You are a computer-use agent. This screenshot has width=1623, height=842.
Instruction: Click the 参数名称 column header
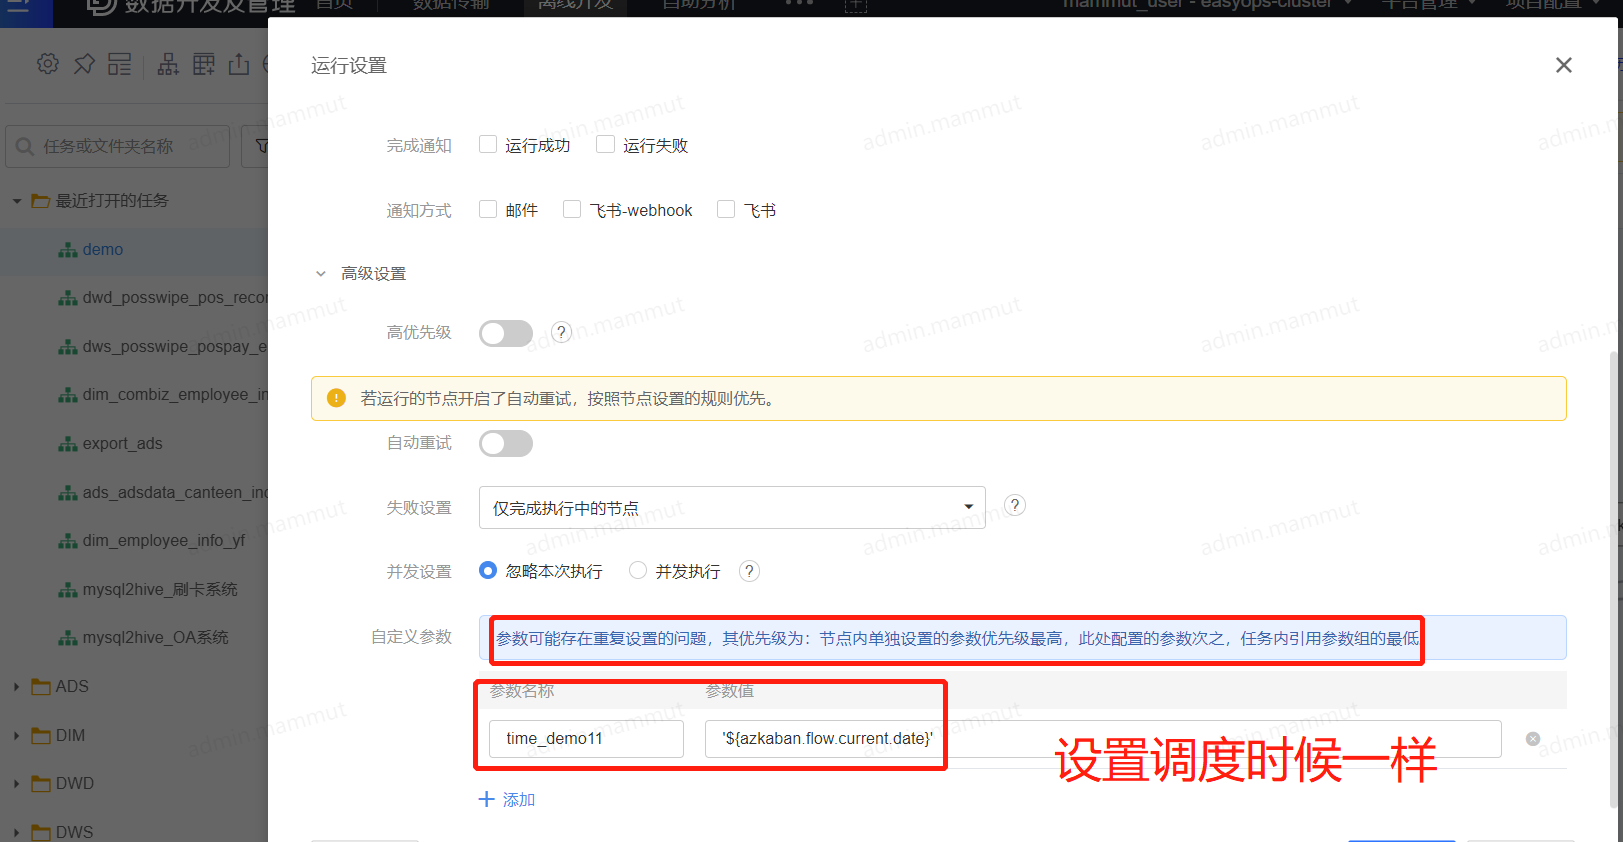(x=522, y=691)
